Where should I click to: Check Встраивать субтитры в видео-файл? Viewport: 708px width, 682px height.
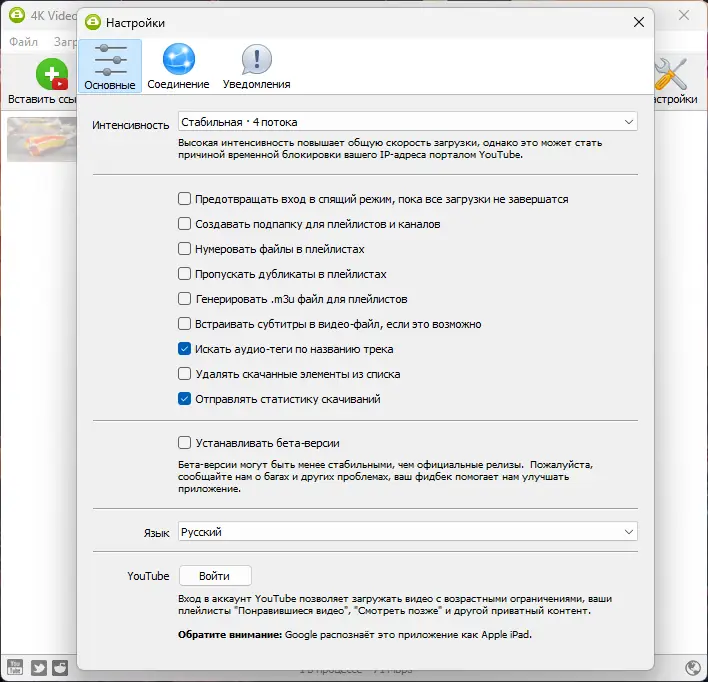pos(184,323)
